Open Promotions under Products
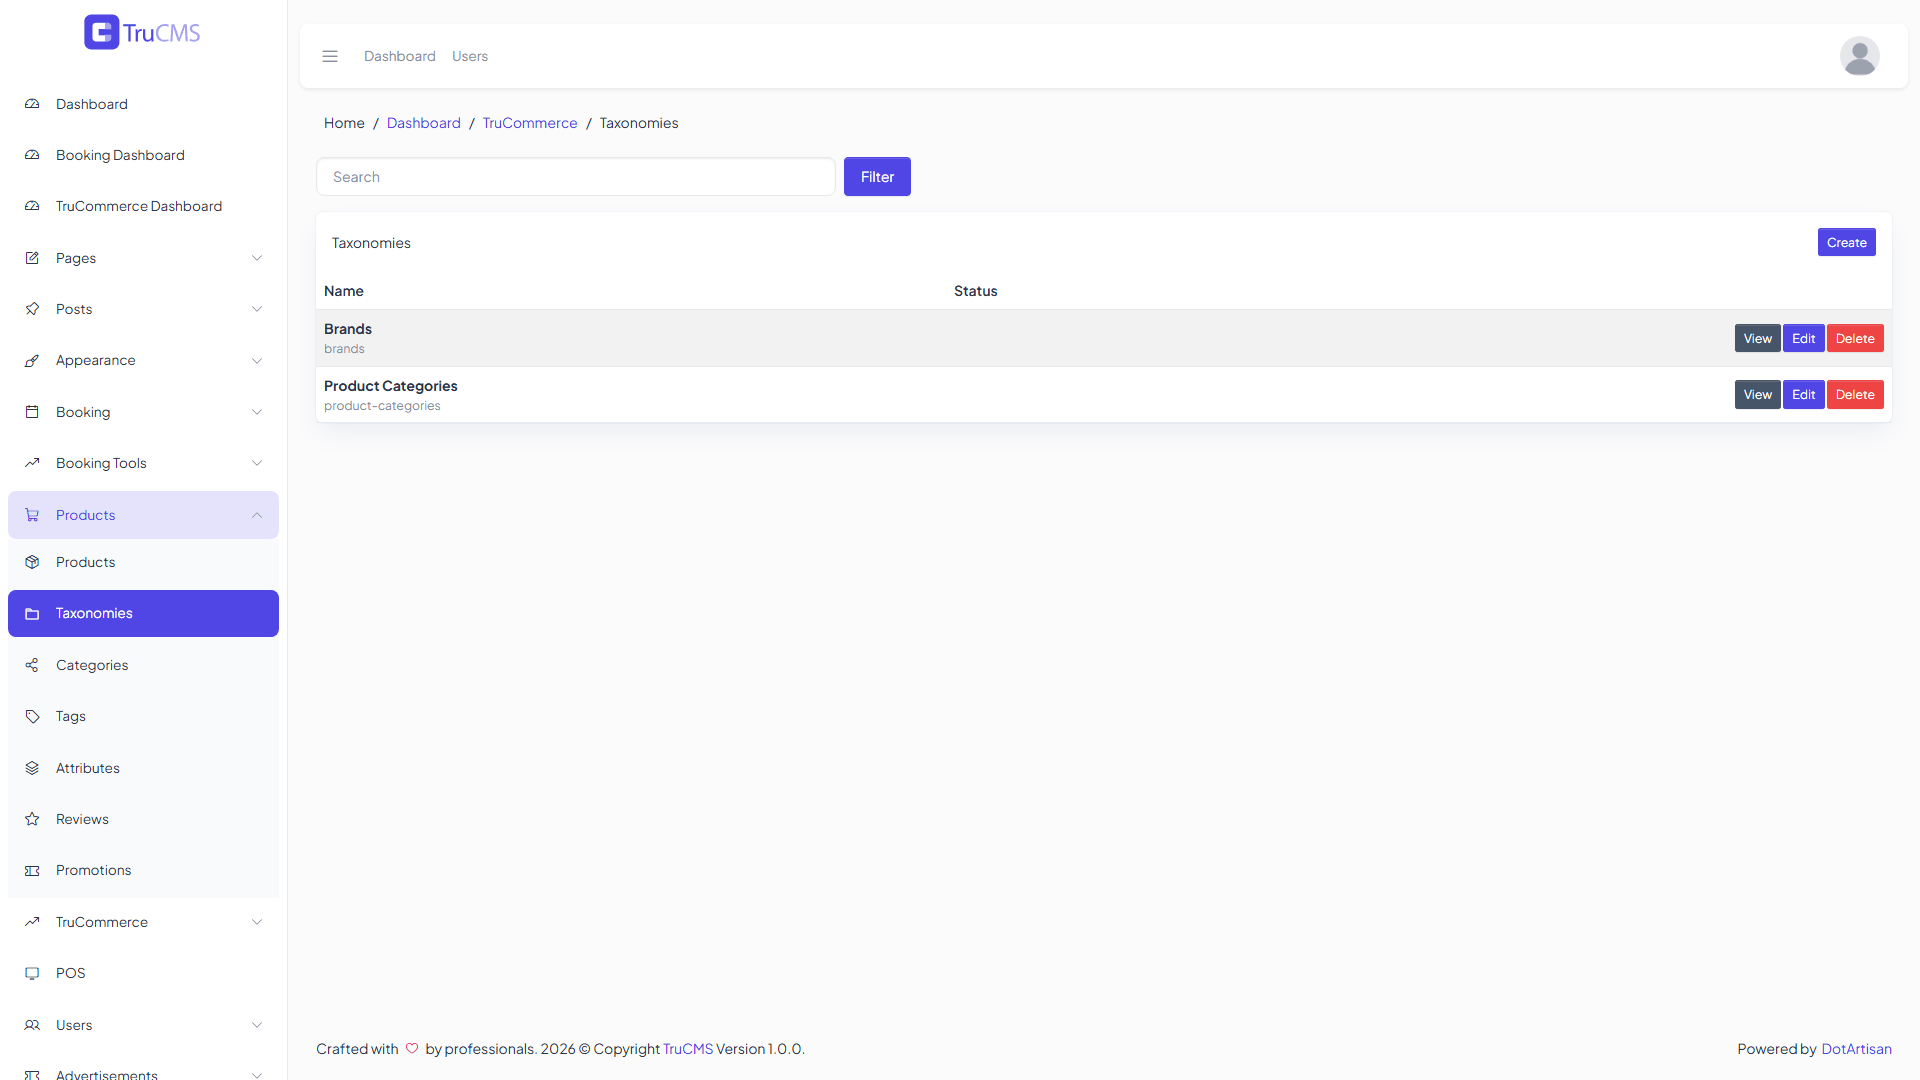 [x=143, y=870]
